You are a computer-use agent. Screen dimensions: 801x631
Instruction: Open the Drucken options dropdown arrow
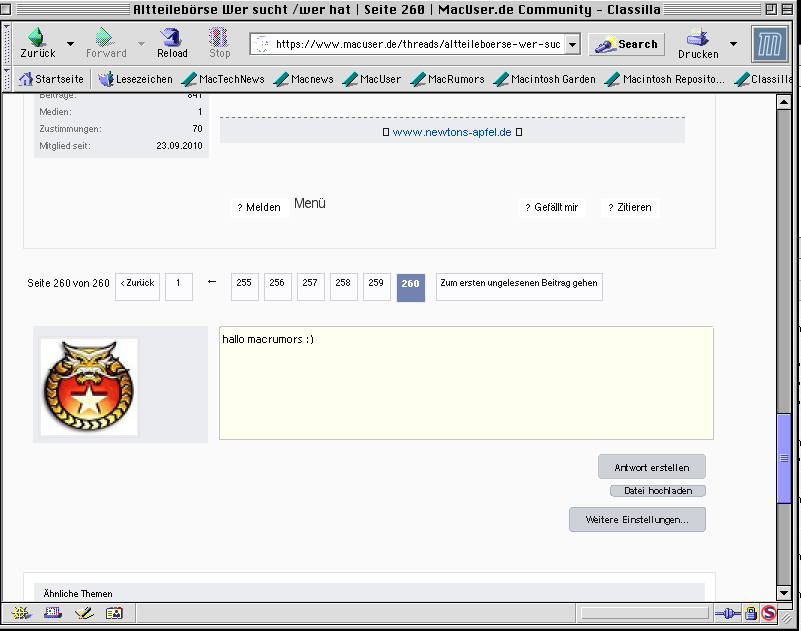tap(733, 44)
